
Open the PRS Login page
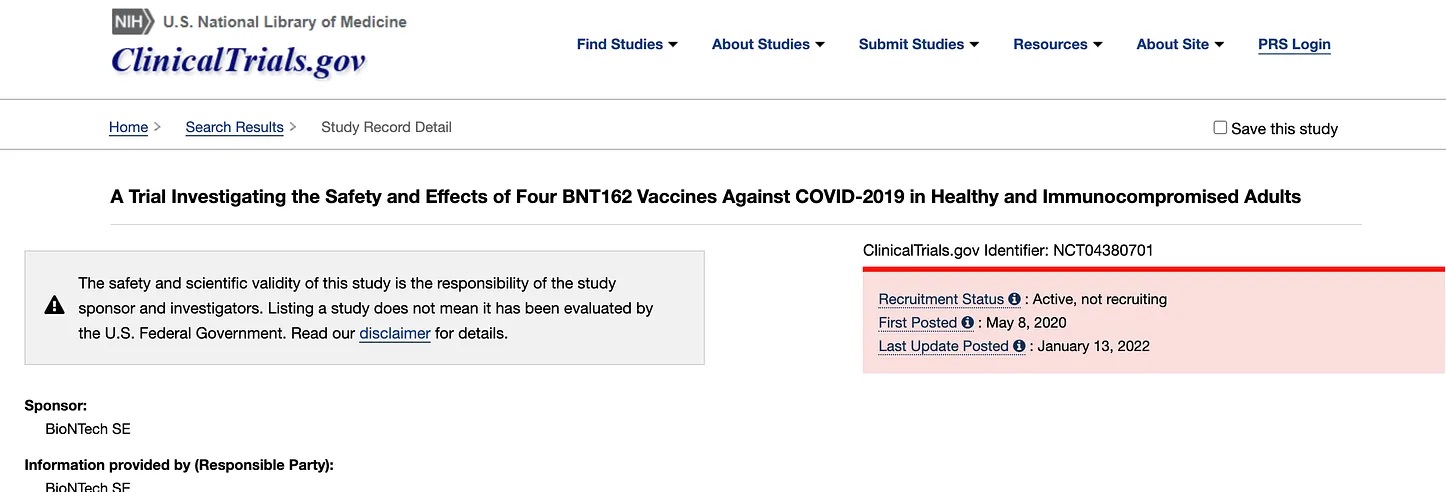[1294, 44]
